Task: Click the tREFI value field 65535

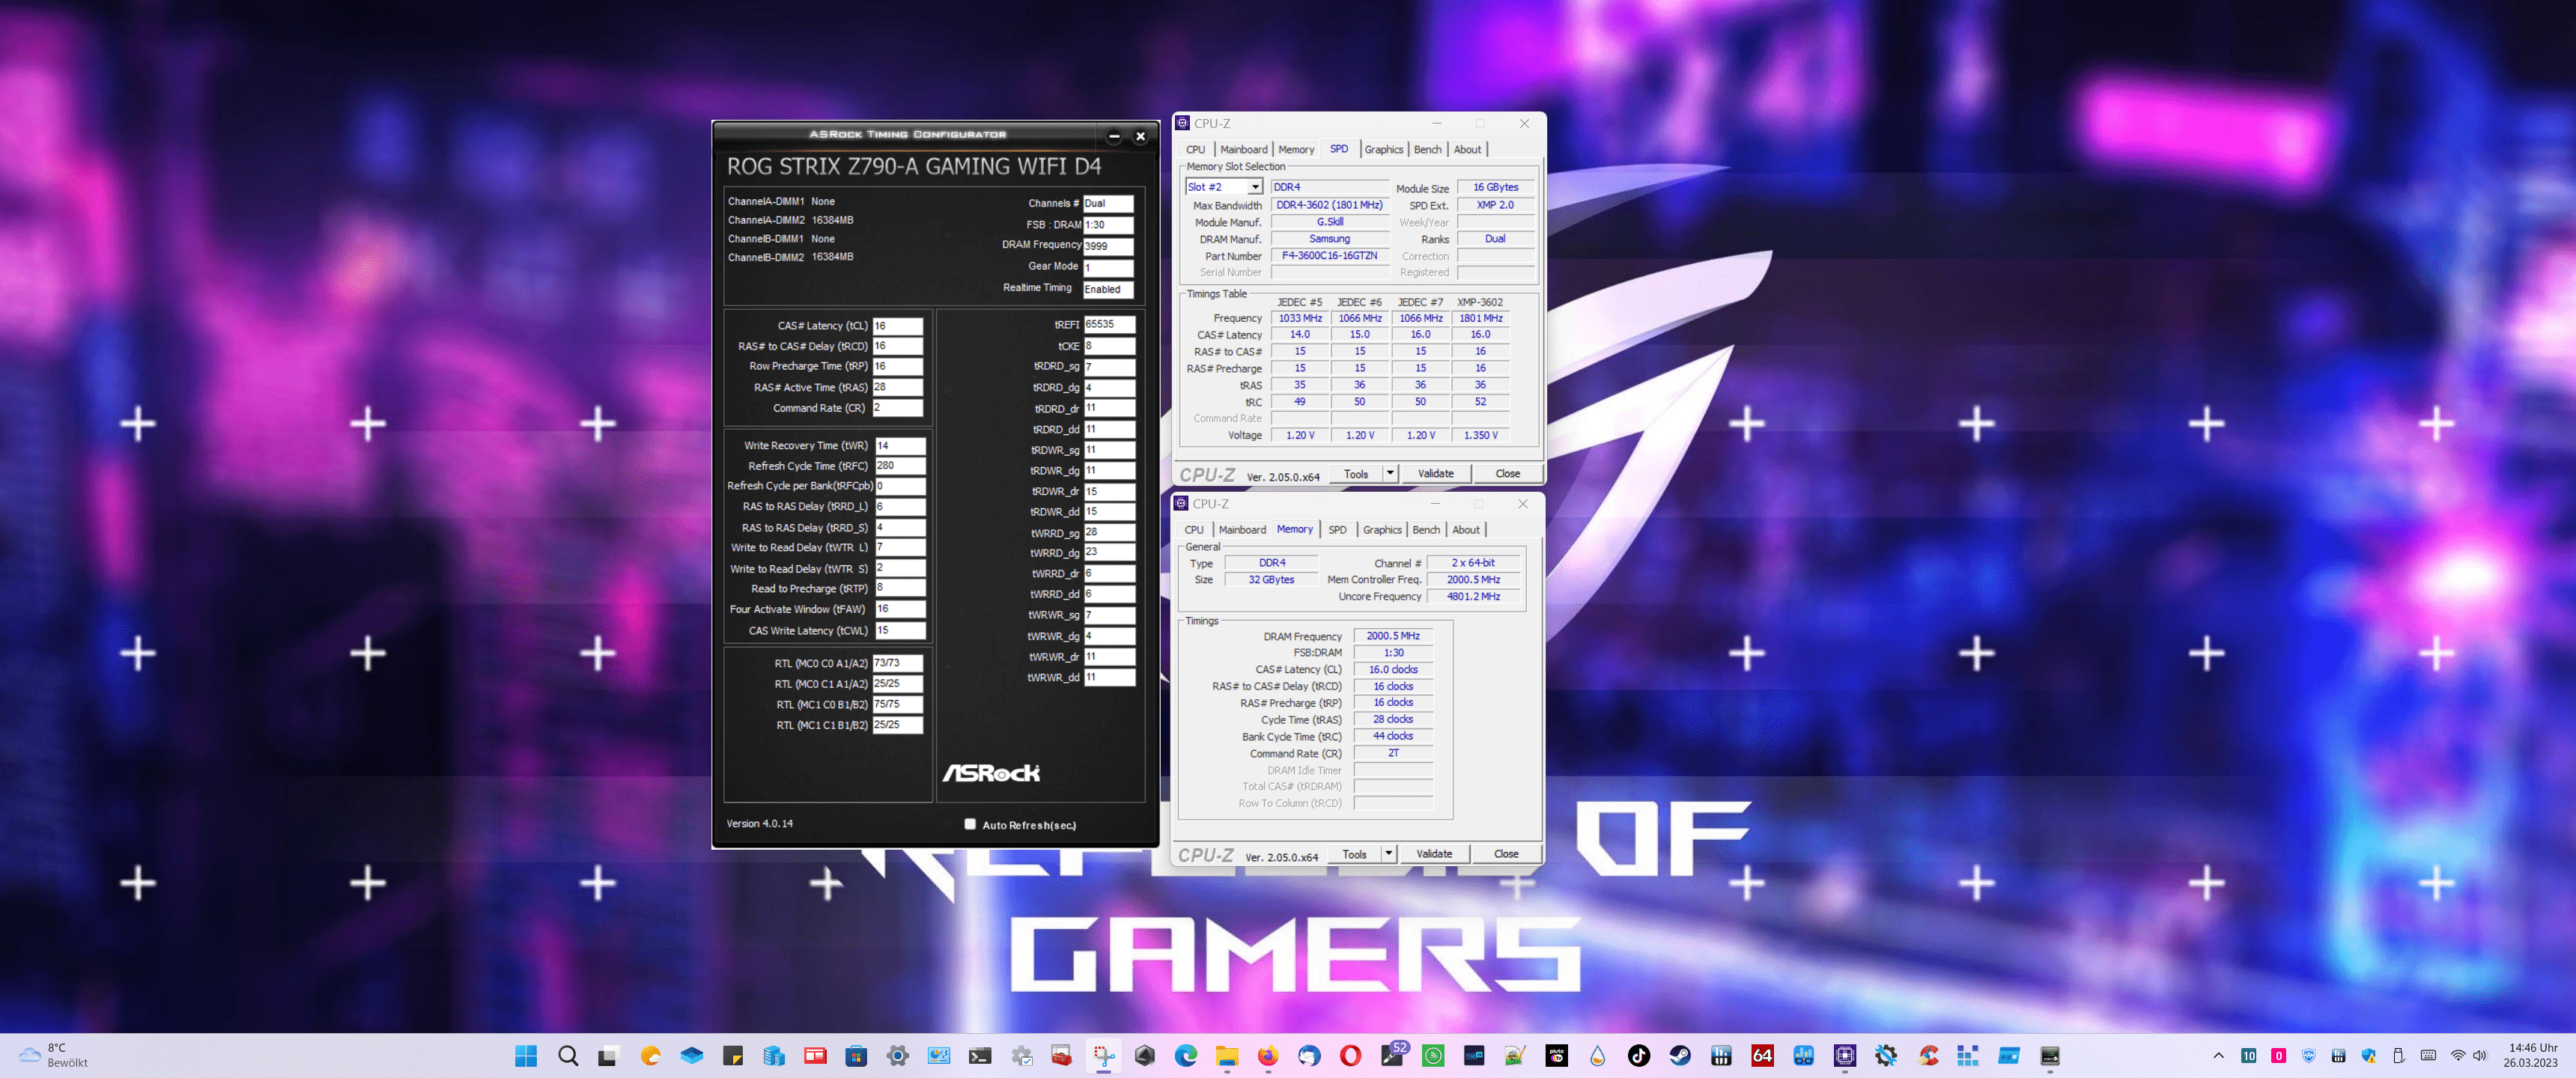Action: click(1109, 324)
